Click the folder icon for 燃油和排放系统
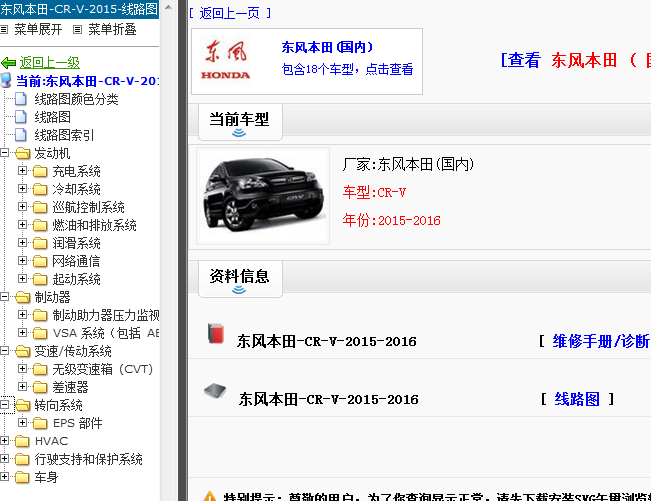651x501 pixels. (40, 225)
